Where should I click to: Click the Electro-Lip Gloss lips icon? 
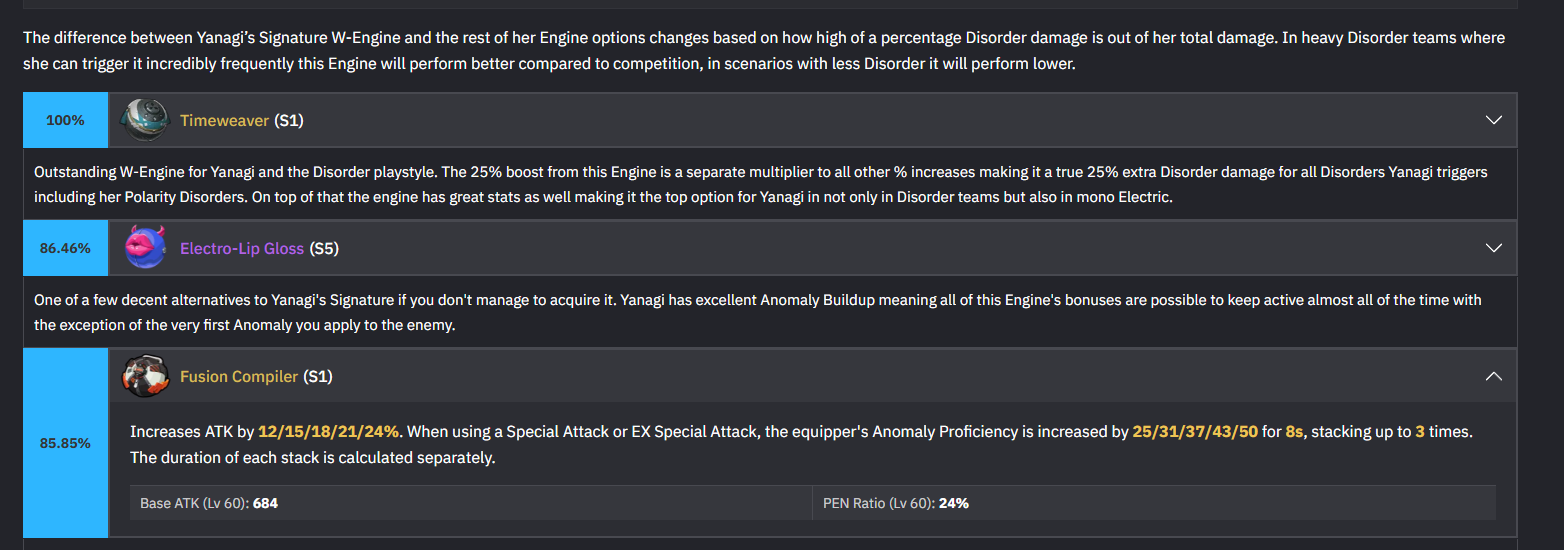[x=145, y=248]
